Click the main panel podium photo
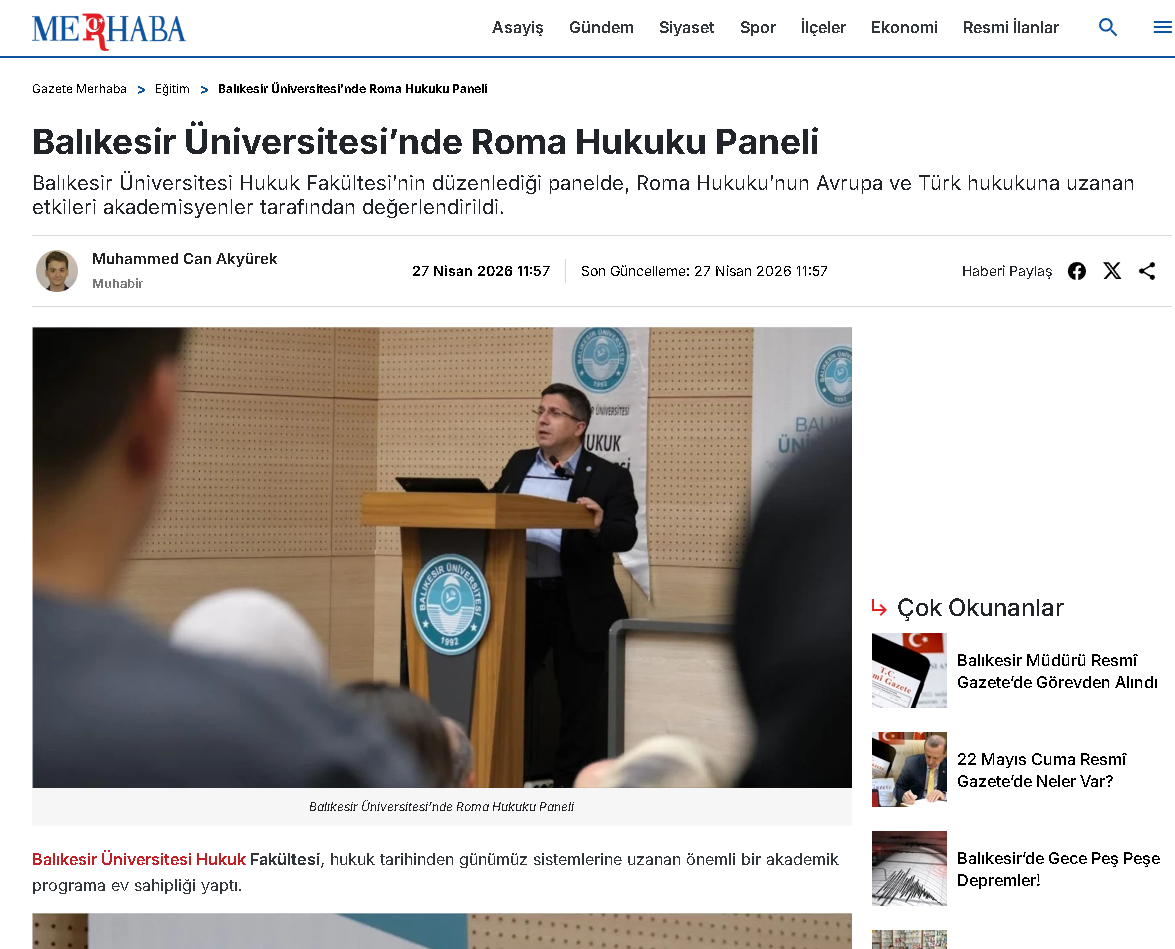Screen dimensions: 1175x949 click(442, 557)
